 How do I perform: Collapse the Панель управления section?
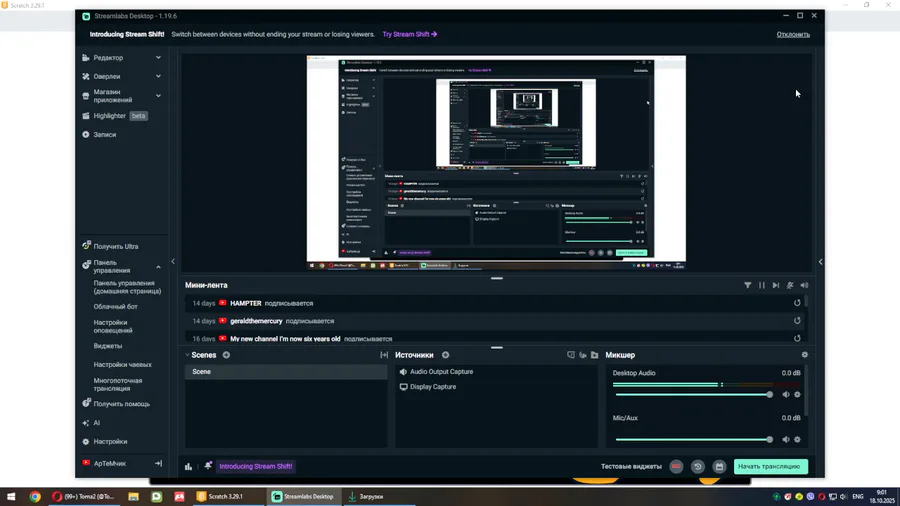tap(158, 267)
